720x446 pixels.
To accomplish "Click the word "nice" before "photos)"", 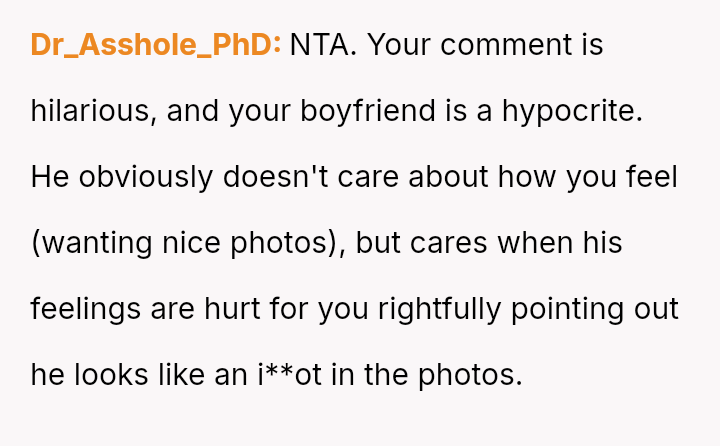I will [195, 243].
